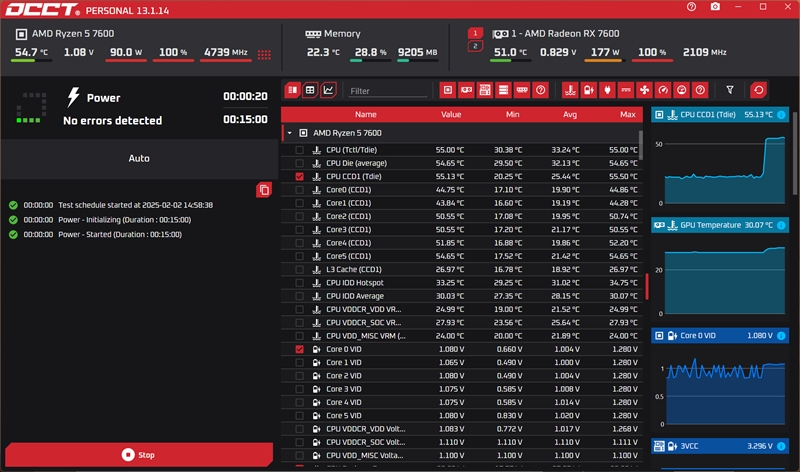
Task: Toggle motherboard sensors filter icon
Action: tap(485, 90)
